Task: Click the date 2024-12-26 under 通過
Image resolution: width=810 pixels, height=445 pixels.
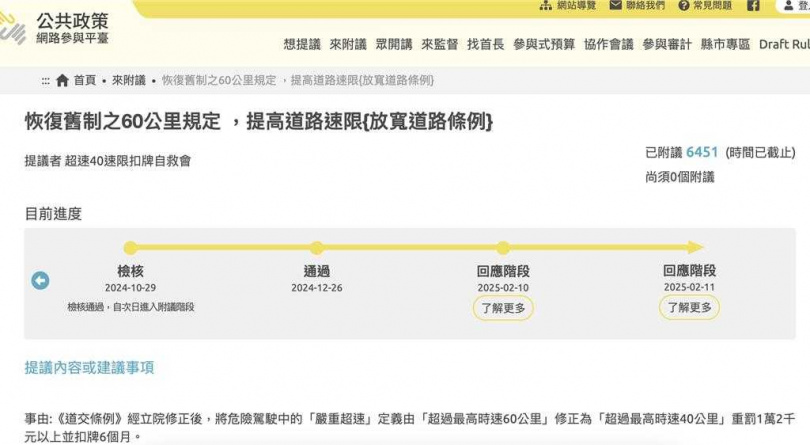Action: (317, 288)
